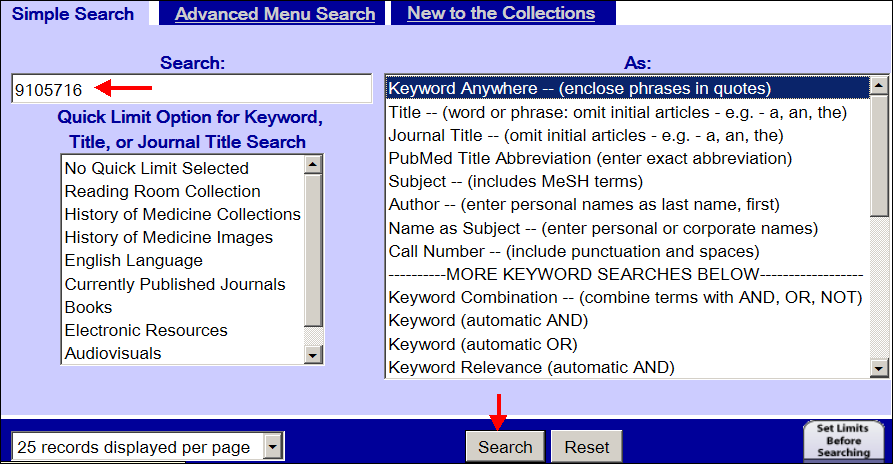The width and height of the screenshot is (893, 464).
Task: Choose PubMed Title Abbreviation search option
Action: [590, 158]
